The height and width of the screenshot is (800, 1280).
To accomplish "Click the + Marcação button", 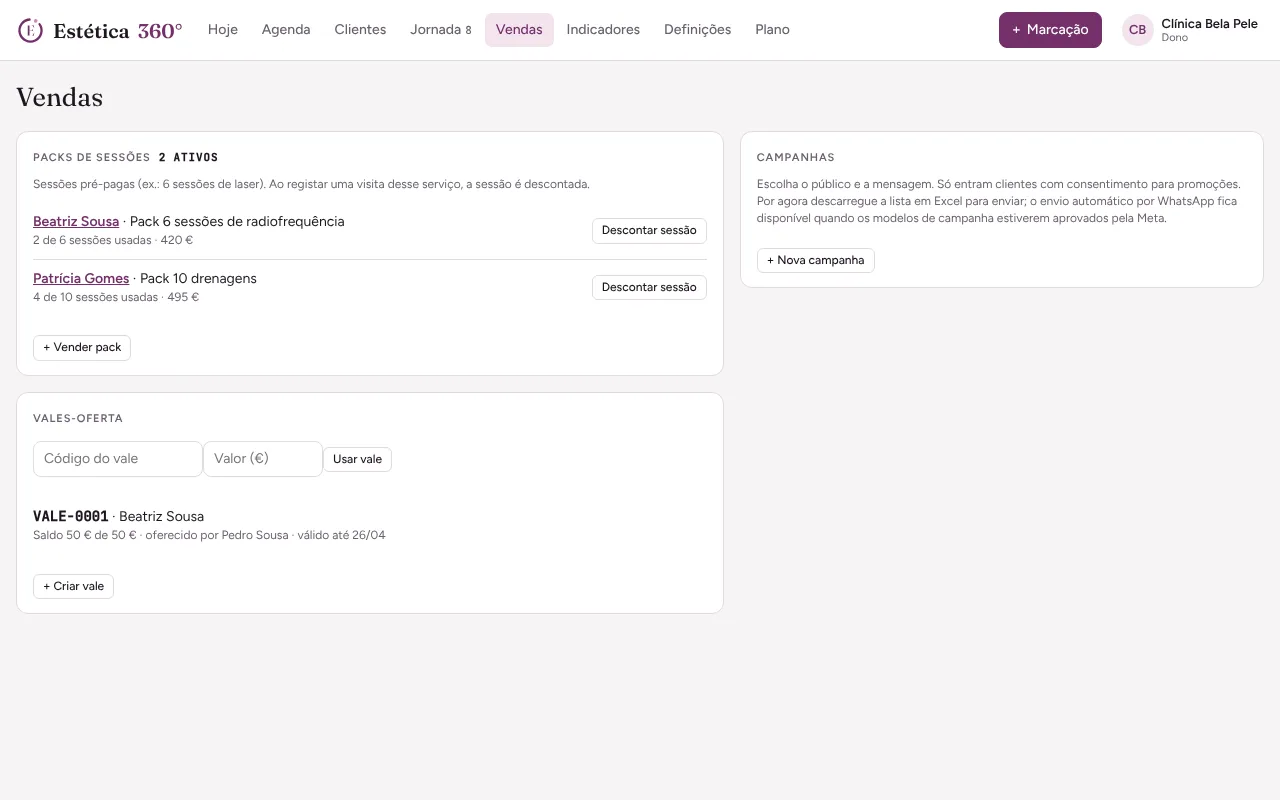I will coord(1050,30).
